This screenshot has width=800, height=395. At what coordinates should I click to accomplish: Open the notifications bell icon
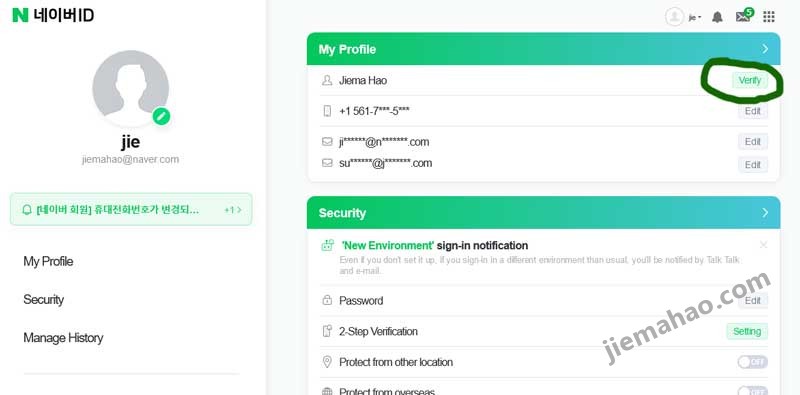(x=717, y=17)
